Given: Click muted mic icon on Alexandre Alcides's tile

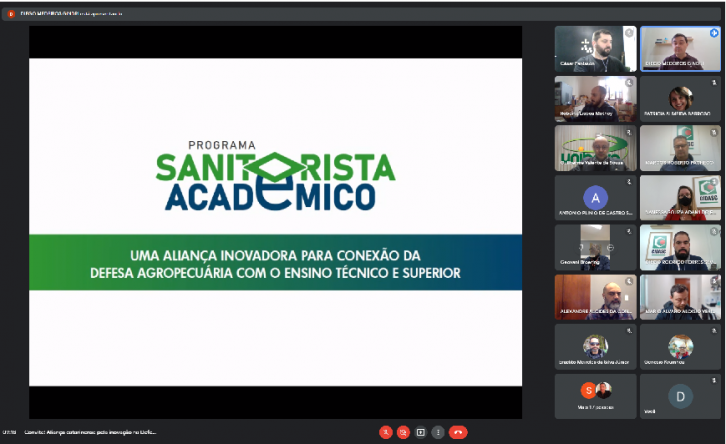Looking at the screenshot, I should pos(629,281).
